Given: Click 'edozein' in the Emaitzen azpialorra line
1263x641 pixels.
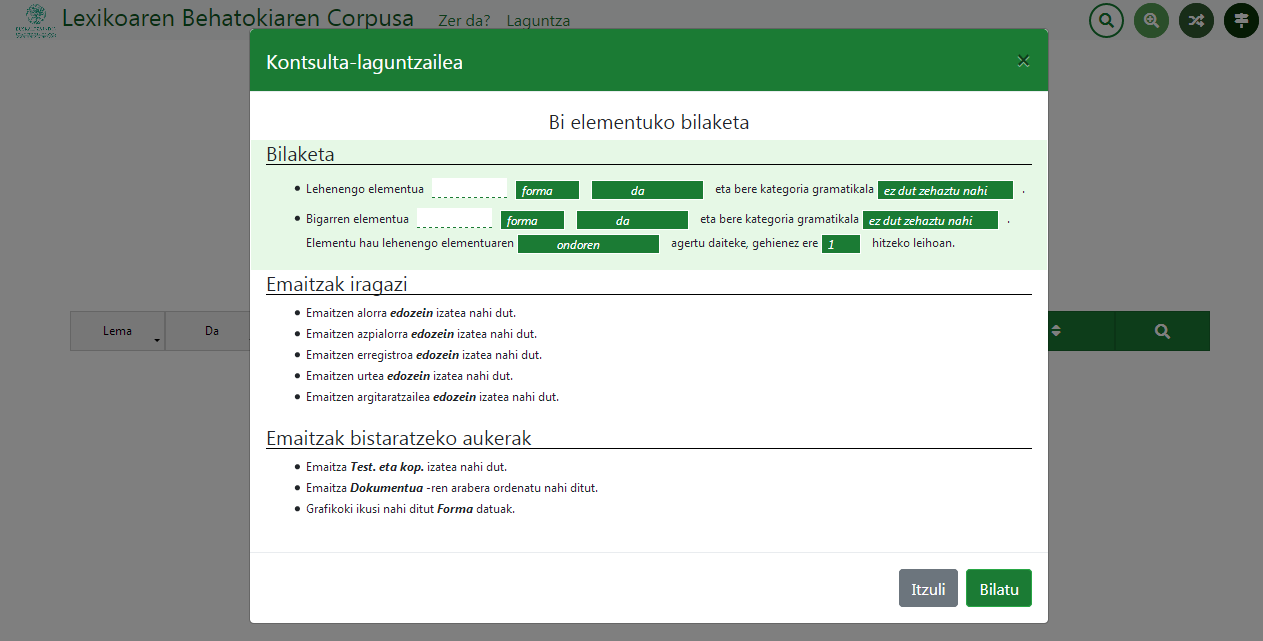Looking at the screenshot, I should [x=432, y=334].
